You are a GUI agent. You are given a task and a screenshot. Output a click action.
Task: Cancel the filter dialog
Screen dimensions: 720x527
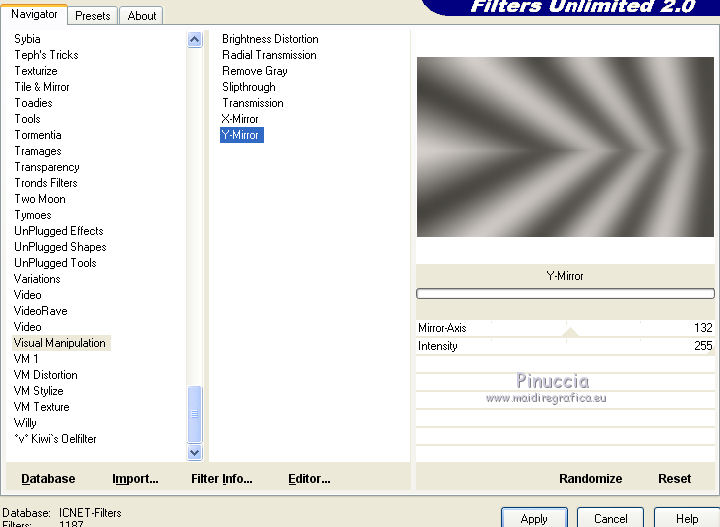point(610,518)
